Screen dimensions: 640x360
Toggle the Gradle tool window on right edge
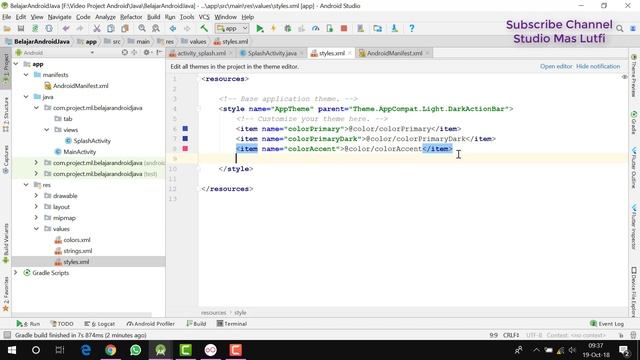coord(634,122)
